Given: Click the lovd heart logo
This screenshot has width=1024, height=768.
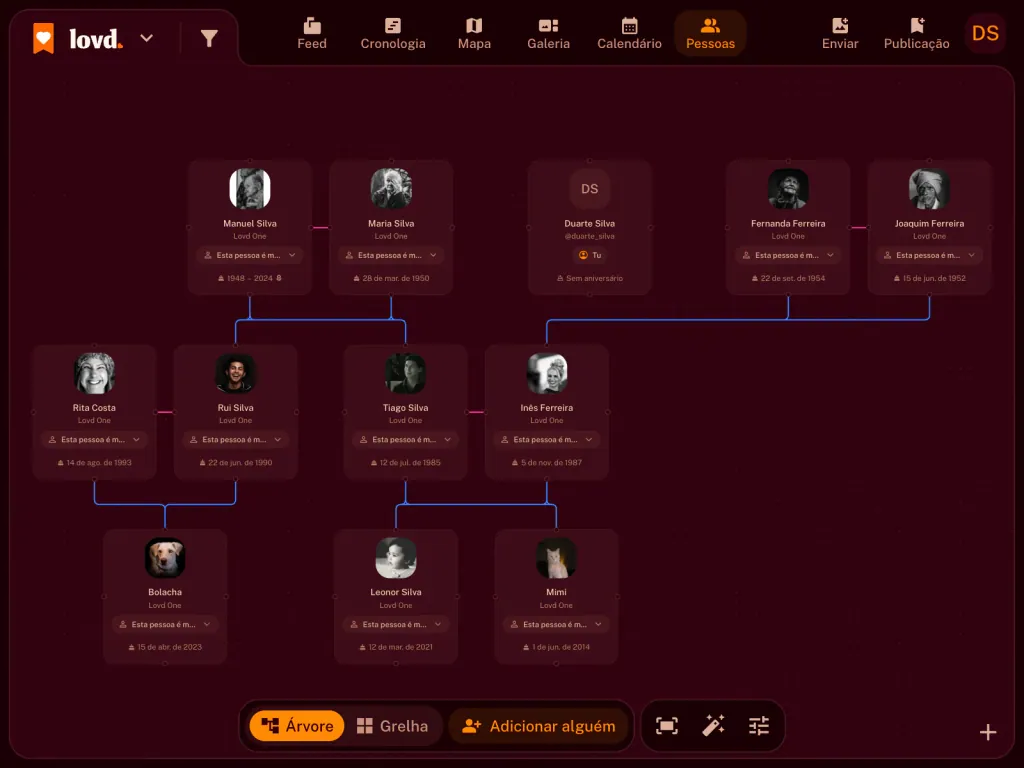Looking at the screenshot, I should pyautogui.click(x=44, y=39).
